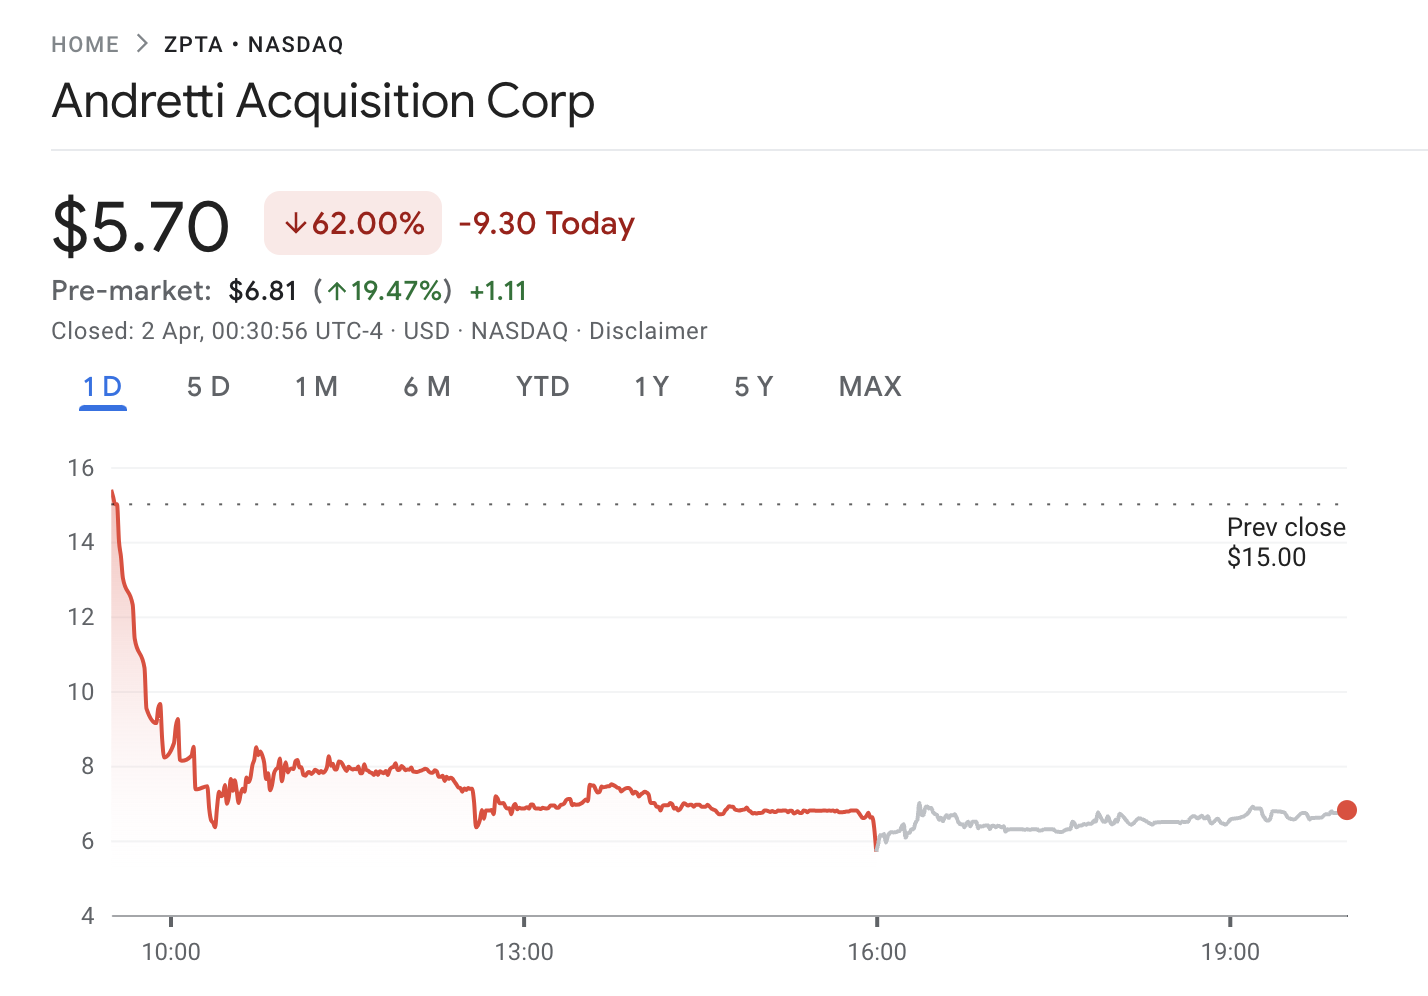Click the Andretti Acquisition Corp title

(x=322, y=100)
